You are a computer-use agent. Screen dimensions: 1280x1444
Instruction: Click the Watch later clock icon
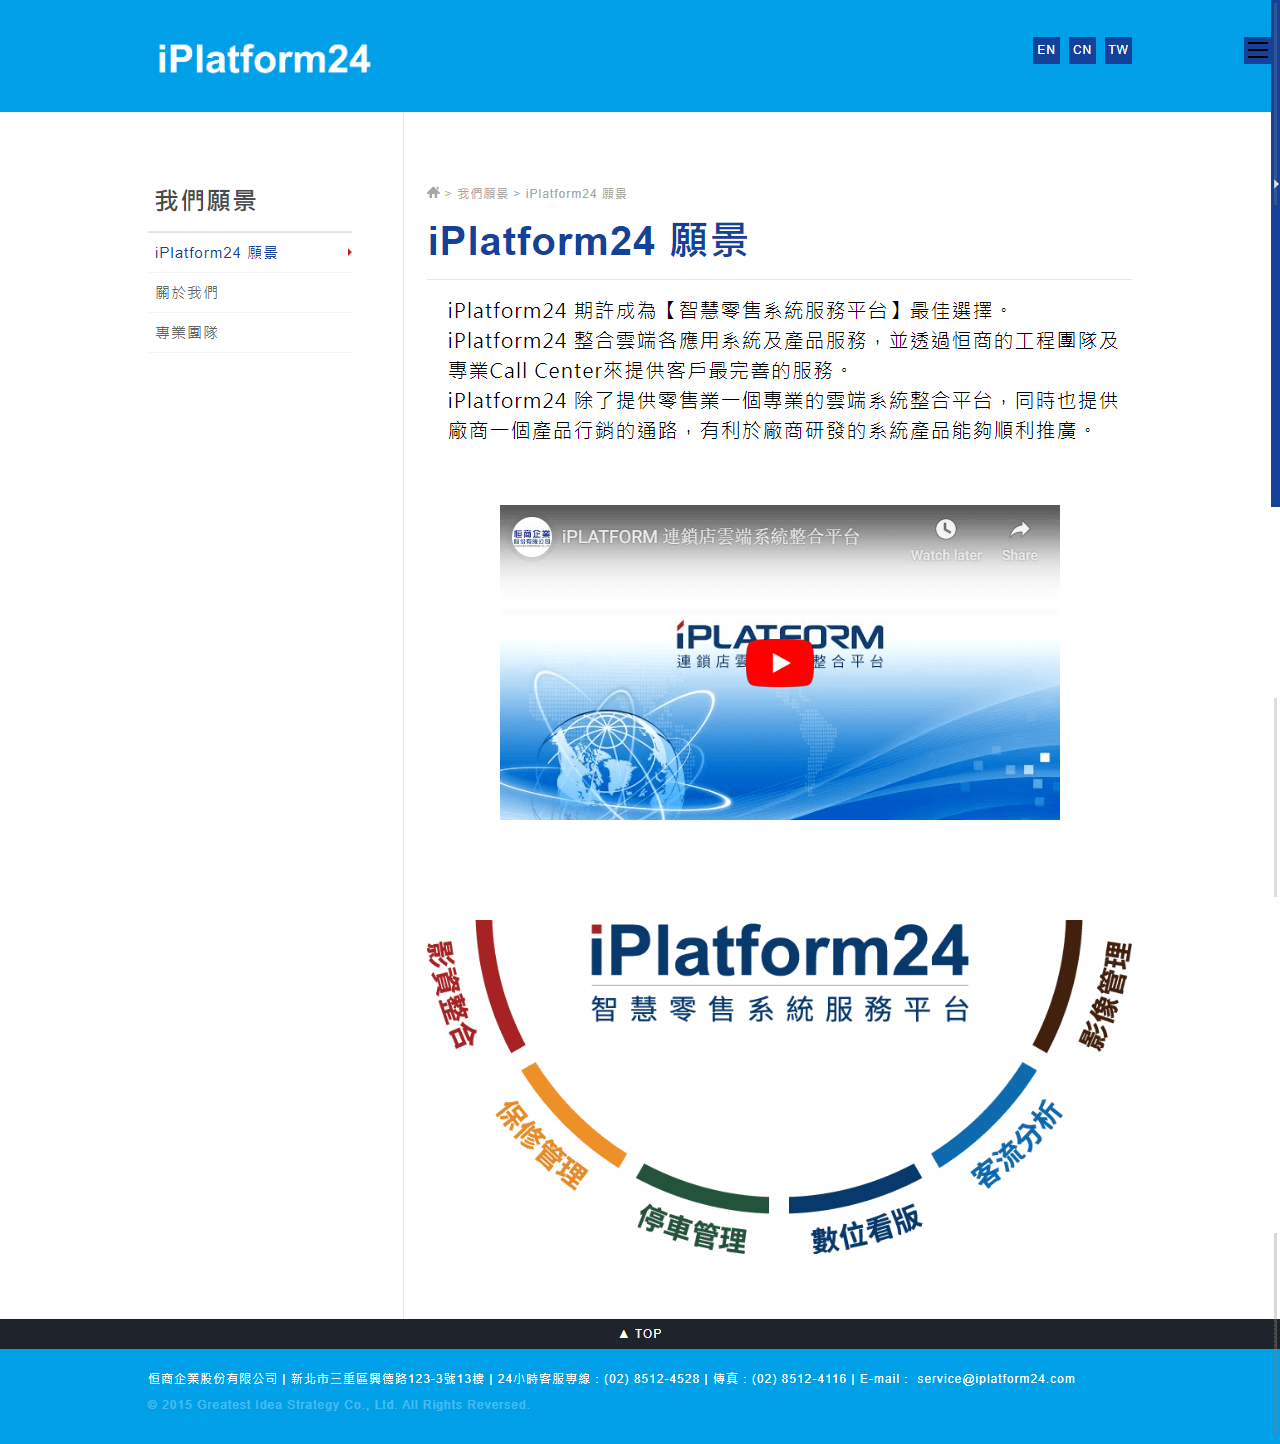point(946,530)
